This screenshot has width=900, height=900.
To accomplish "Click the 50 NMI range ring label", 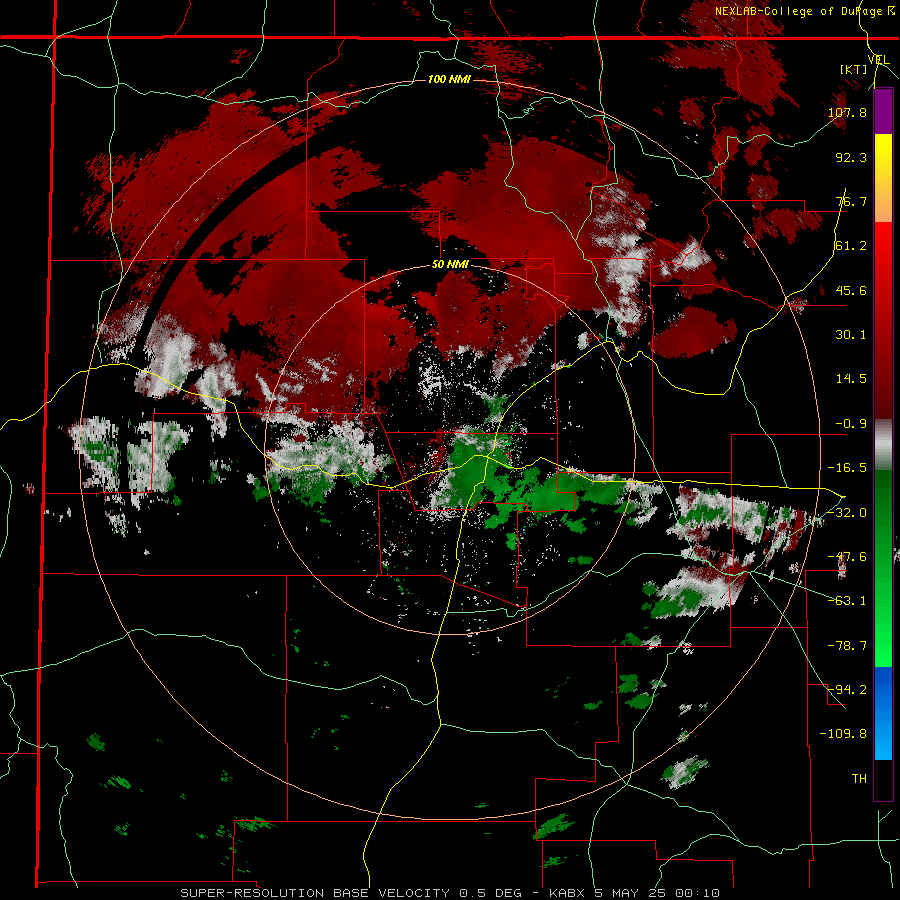I will coord(451,265).
